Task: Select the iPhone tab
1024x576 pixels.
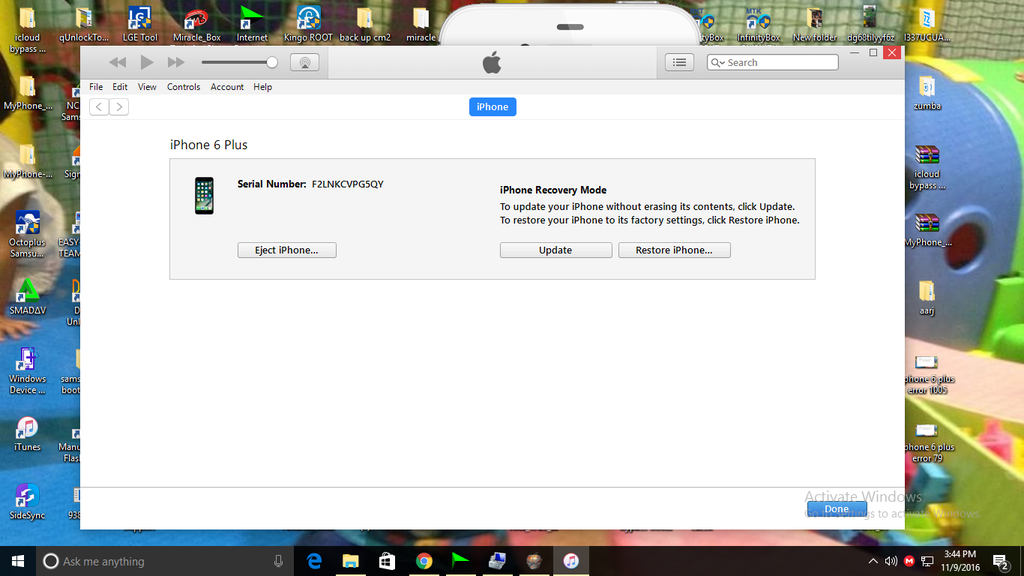Action: click(492, 107)
